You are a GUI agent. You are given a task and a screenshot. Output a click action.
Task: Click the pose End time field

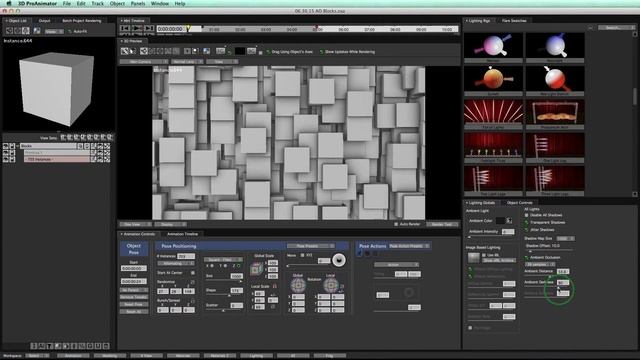[133, 281]
